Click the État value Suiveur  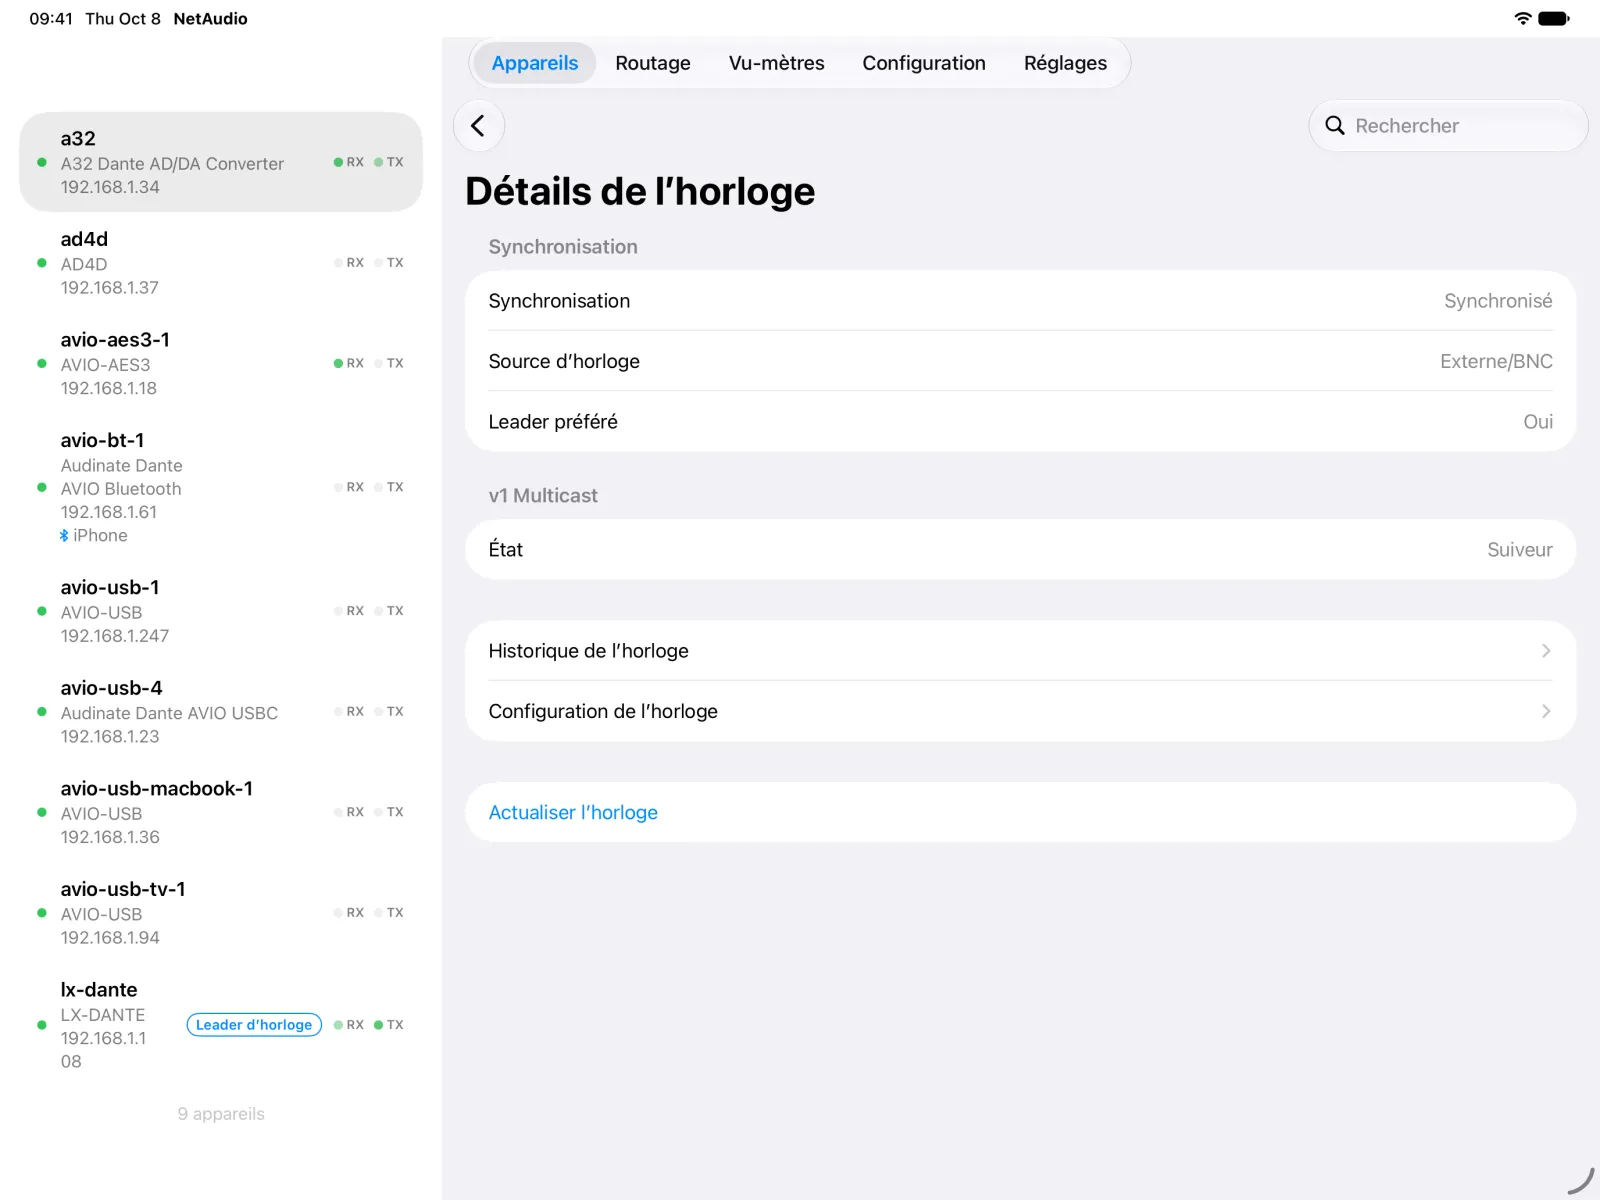tap(1520, 550)
